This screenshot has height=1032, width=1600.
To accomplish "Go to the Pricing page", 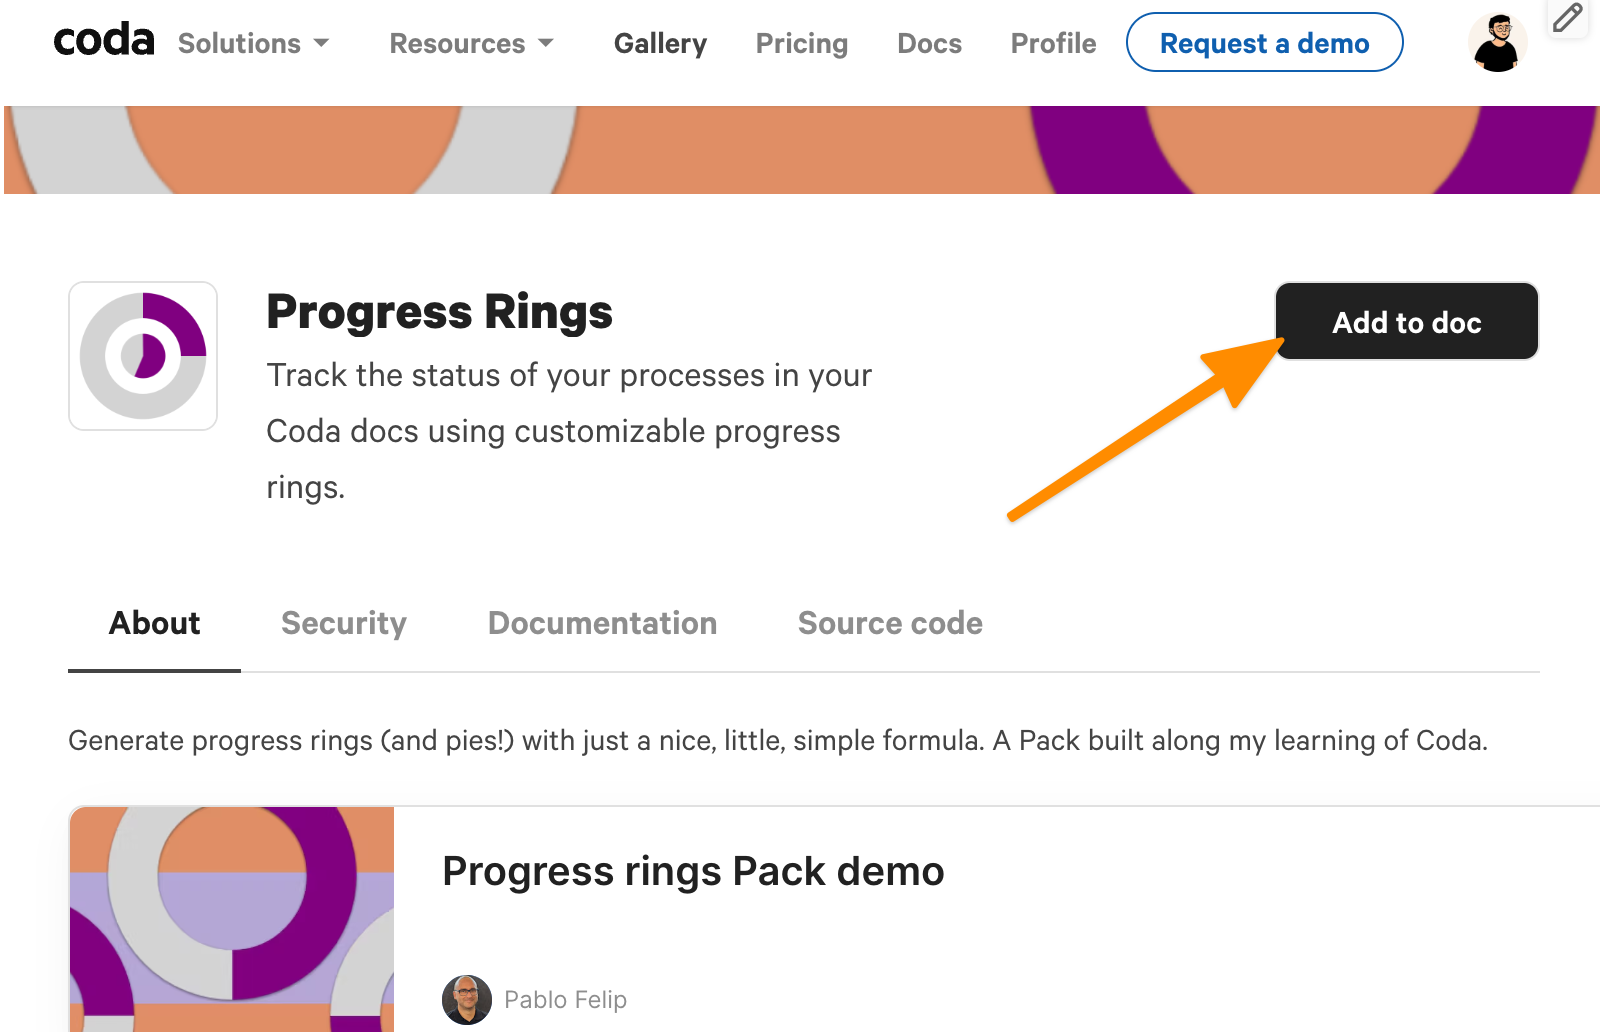I will click(801, 44).
